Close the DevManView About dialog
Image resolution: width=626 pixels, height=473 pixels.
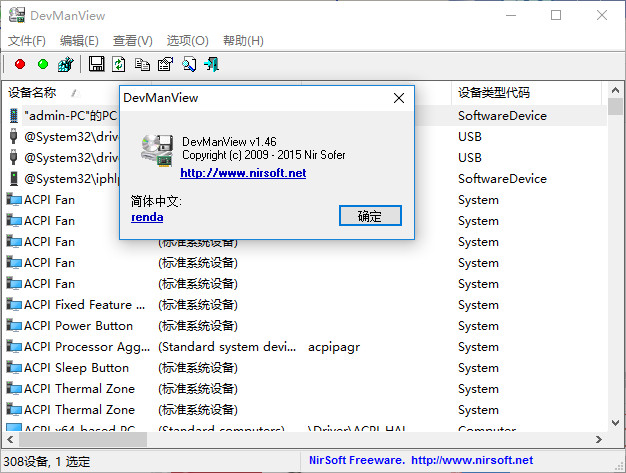pyautogui.click(x=398, y=98)
